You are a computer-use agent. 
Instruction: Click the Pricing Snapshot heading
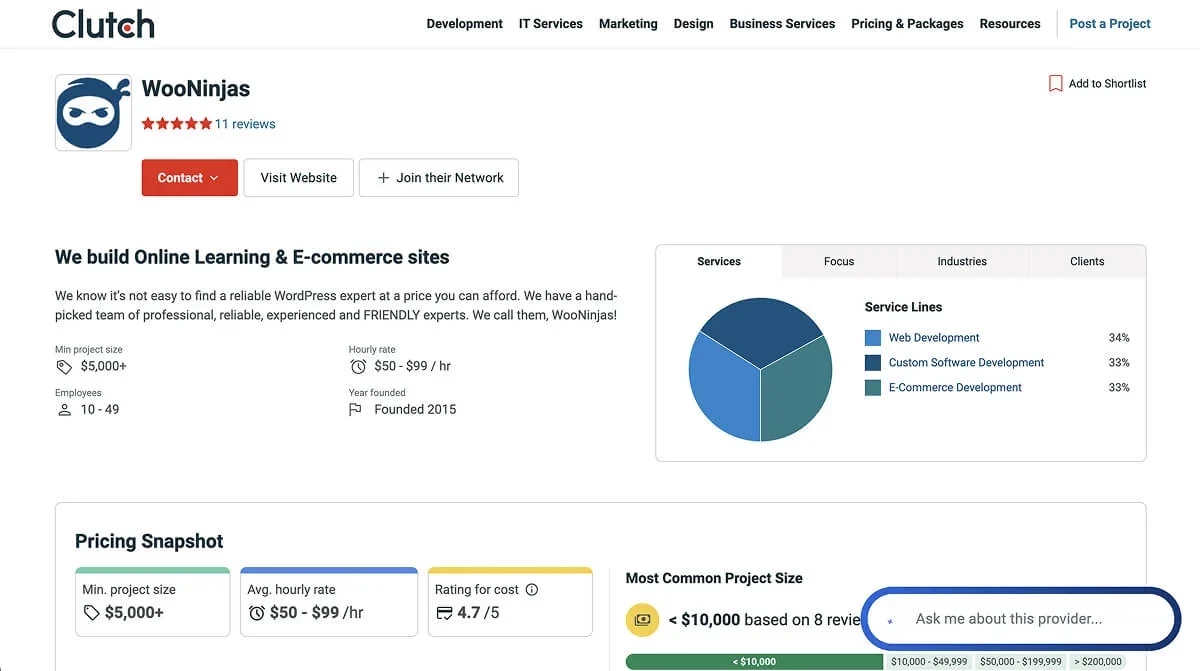[x=149, y=541]
